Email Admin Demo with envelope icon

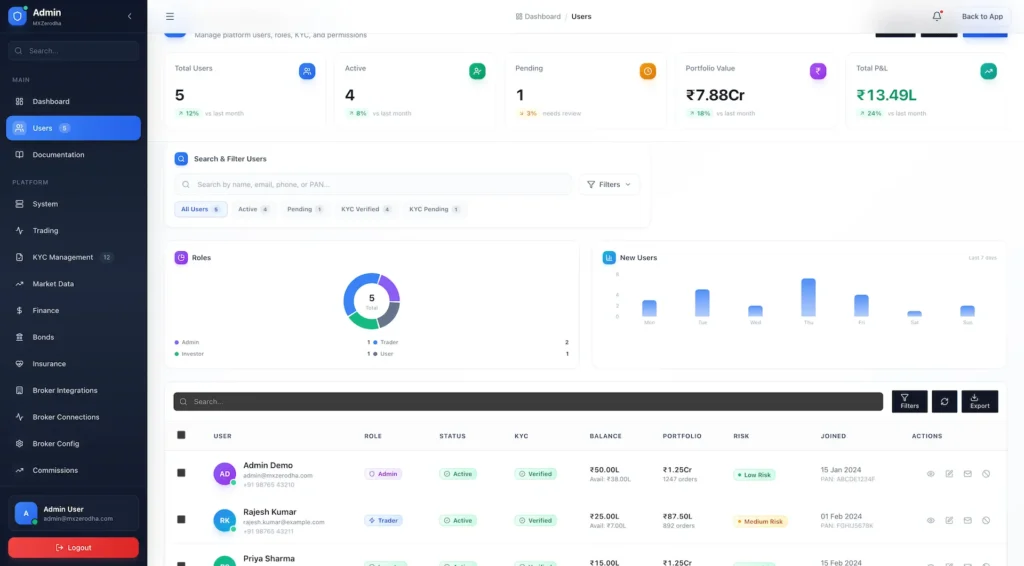(x=967, y=474)
